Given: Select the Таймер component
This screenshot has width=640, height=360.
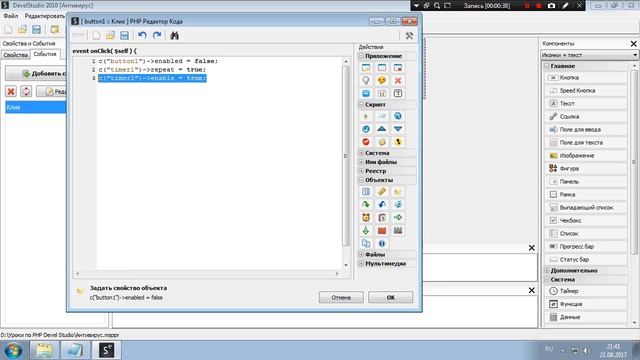Looking at the screenshot, I should point(586,291).
